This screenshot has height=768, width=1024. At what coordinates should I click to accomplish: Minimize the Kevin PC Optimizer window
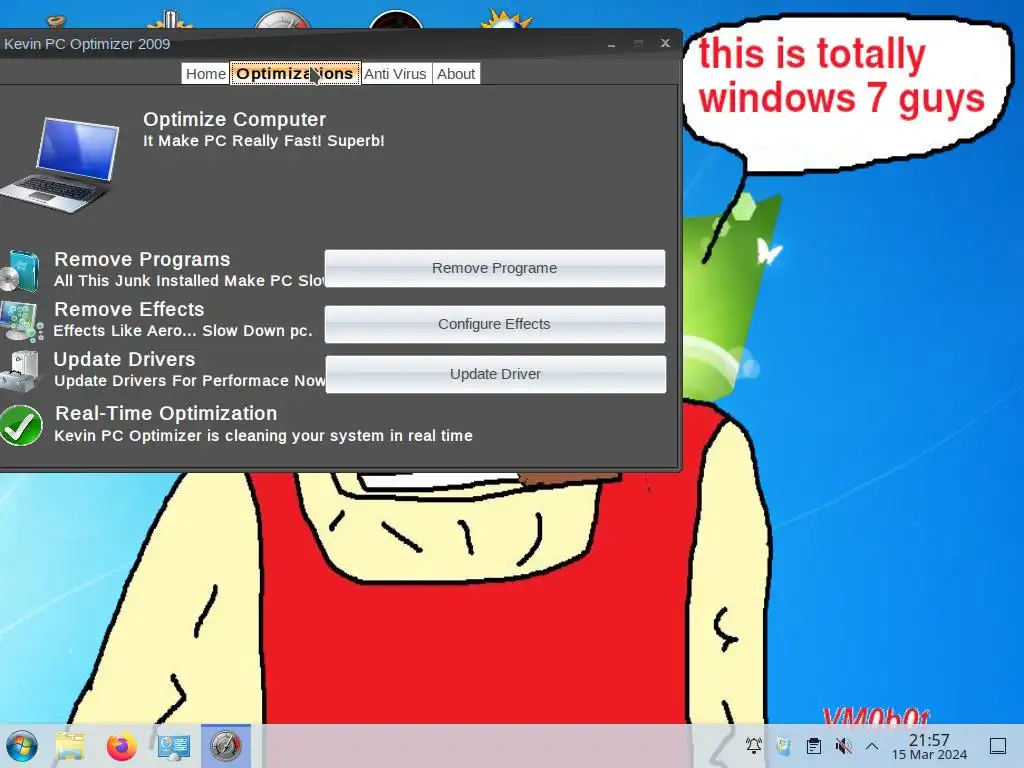(x=611, y=44)
